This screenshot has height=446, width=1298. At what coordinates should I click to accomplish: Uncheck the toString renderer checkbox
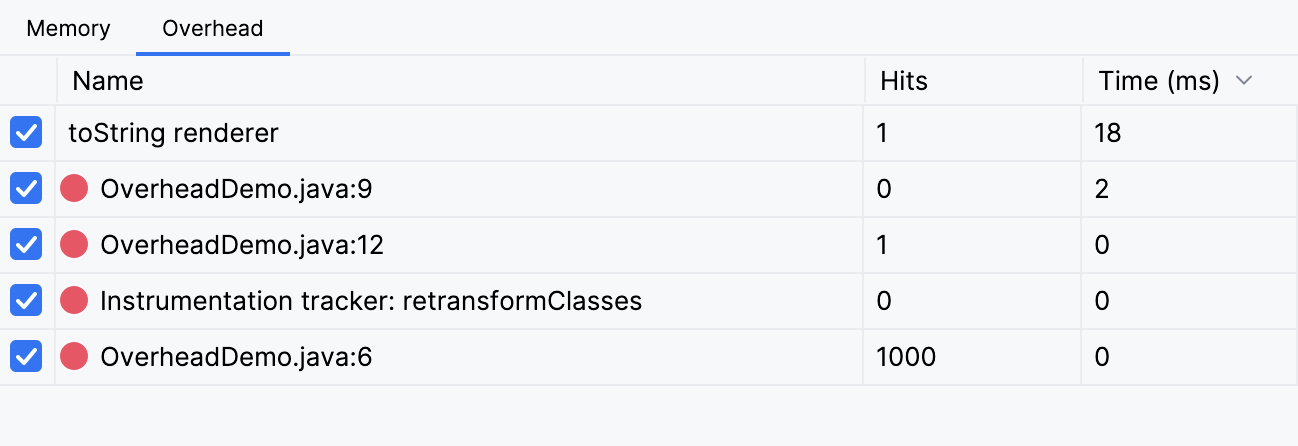tap(26, 132)
